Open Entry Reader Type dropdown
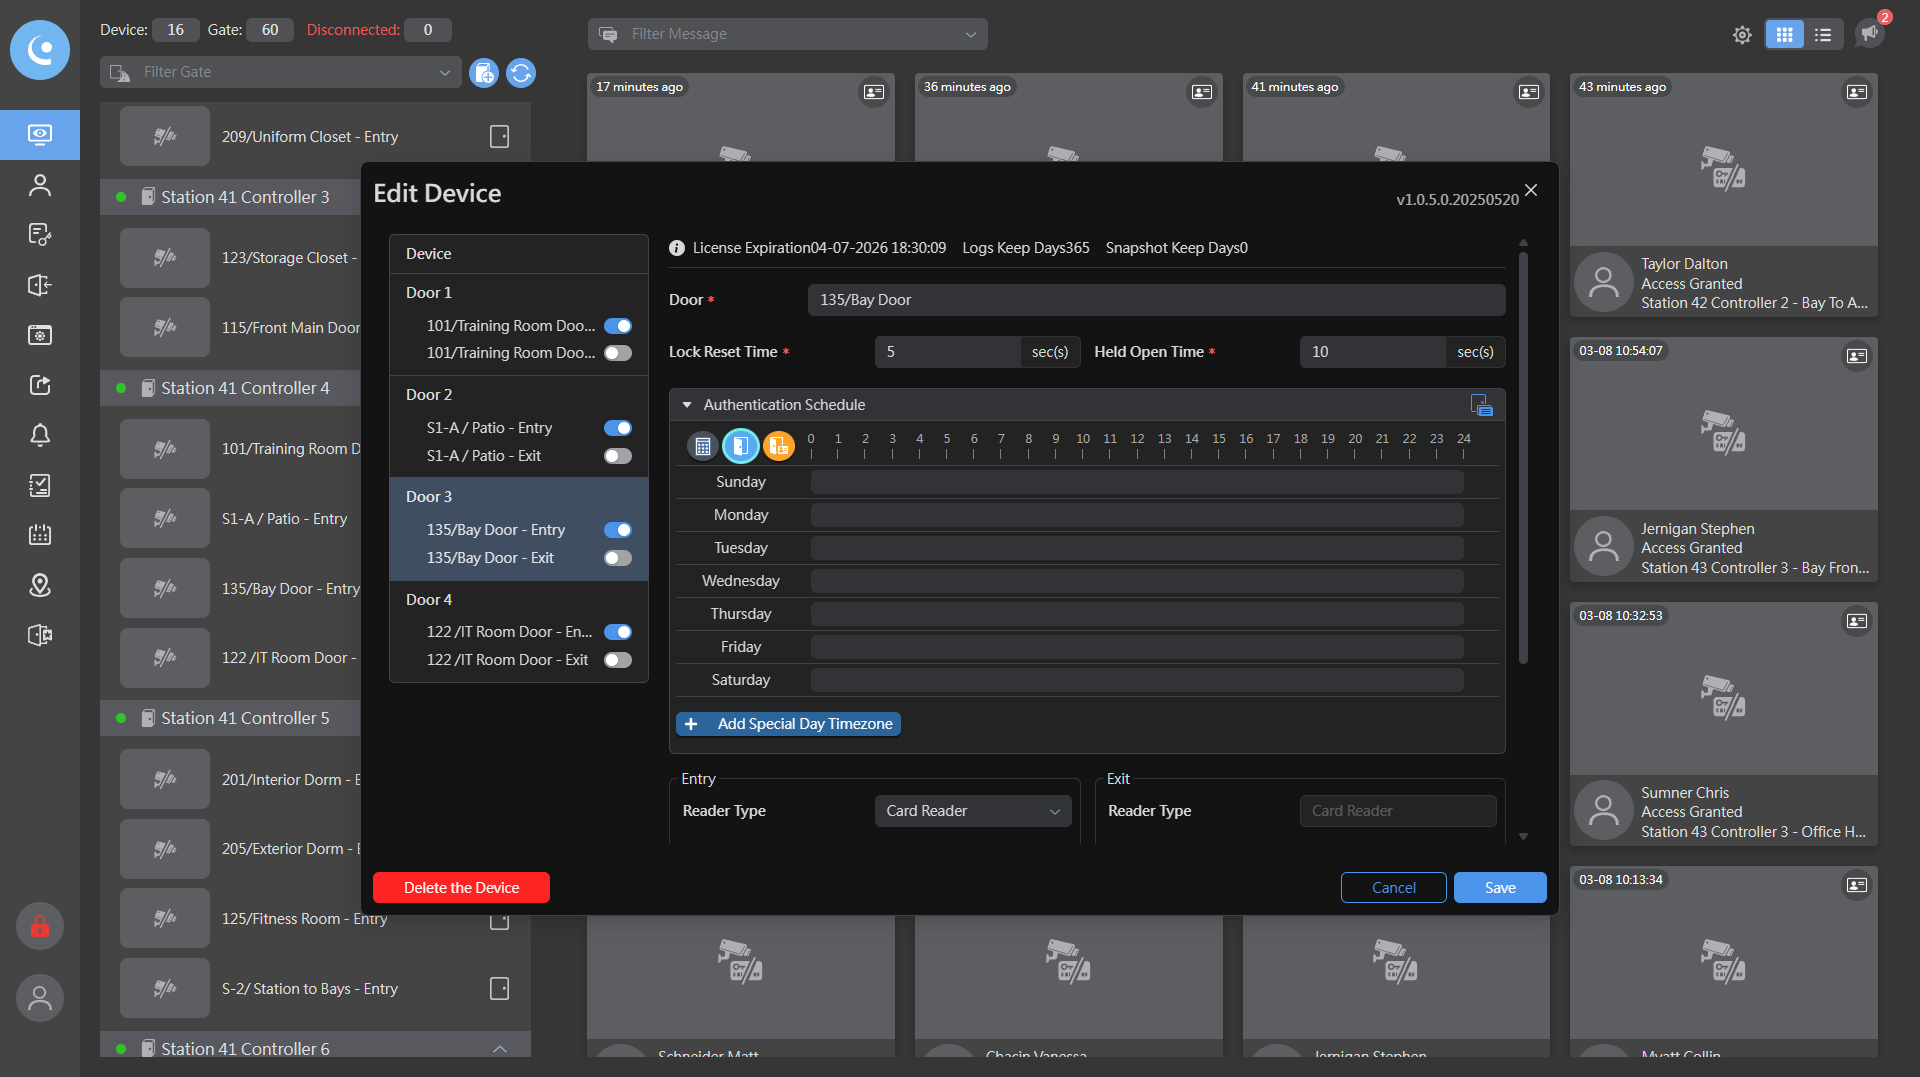Screen dimensions: 1920x1077 (972, 811)
